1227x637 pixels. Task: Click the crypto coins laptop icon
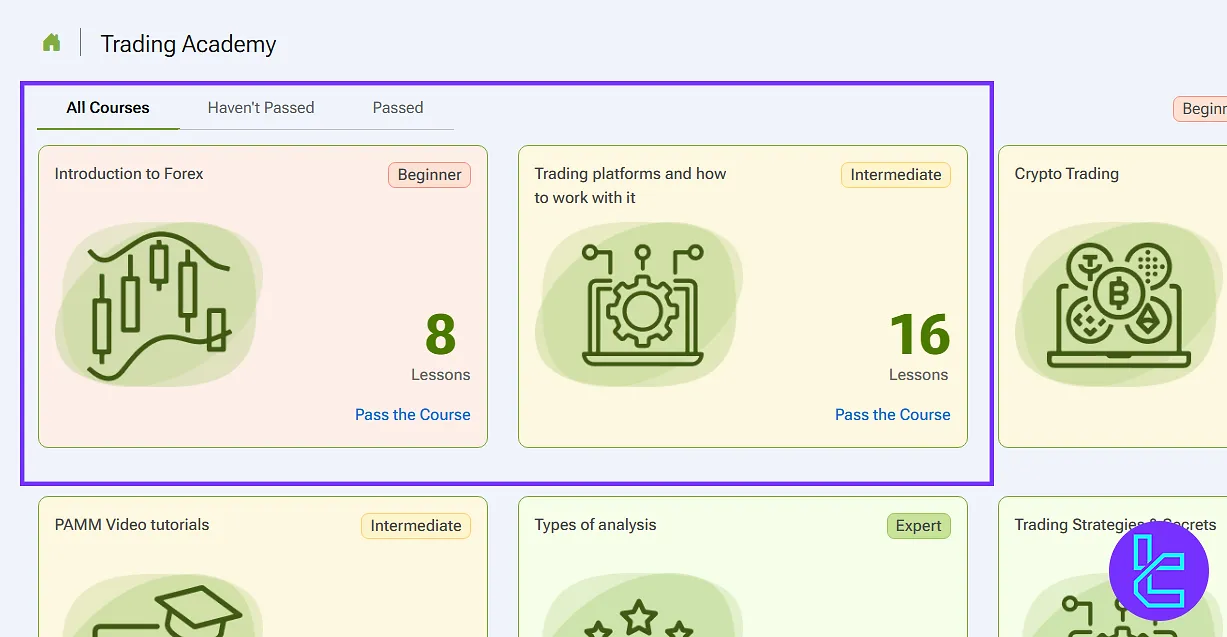tap(1118, 305)
